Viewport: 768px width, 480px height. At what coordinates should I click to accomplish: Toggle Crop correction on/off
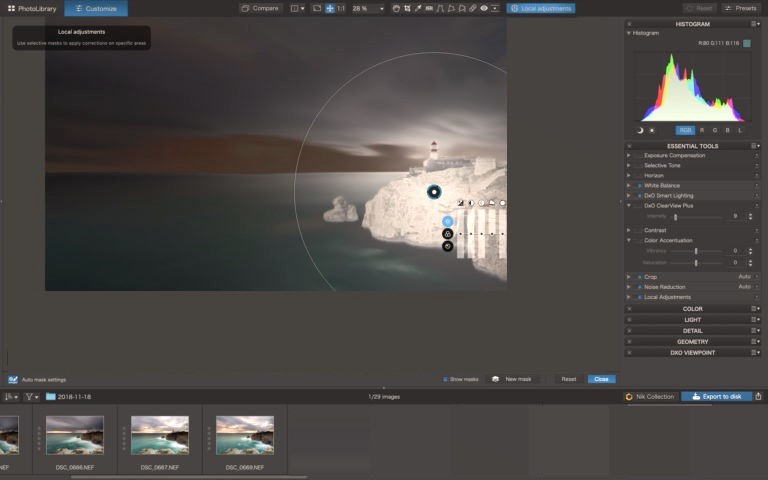coord(639,277)
